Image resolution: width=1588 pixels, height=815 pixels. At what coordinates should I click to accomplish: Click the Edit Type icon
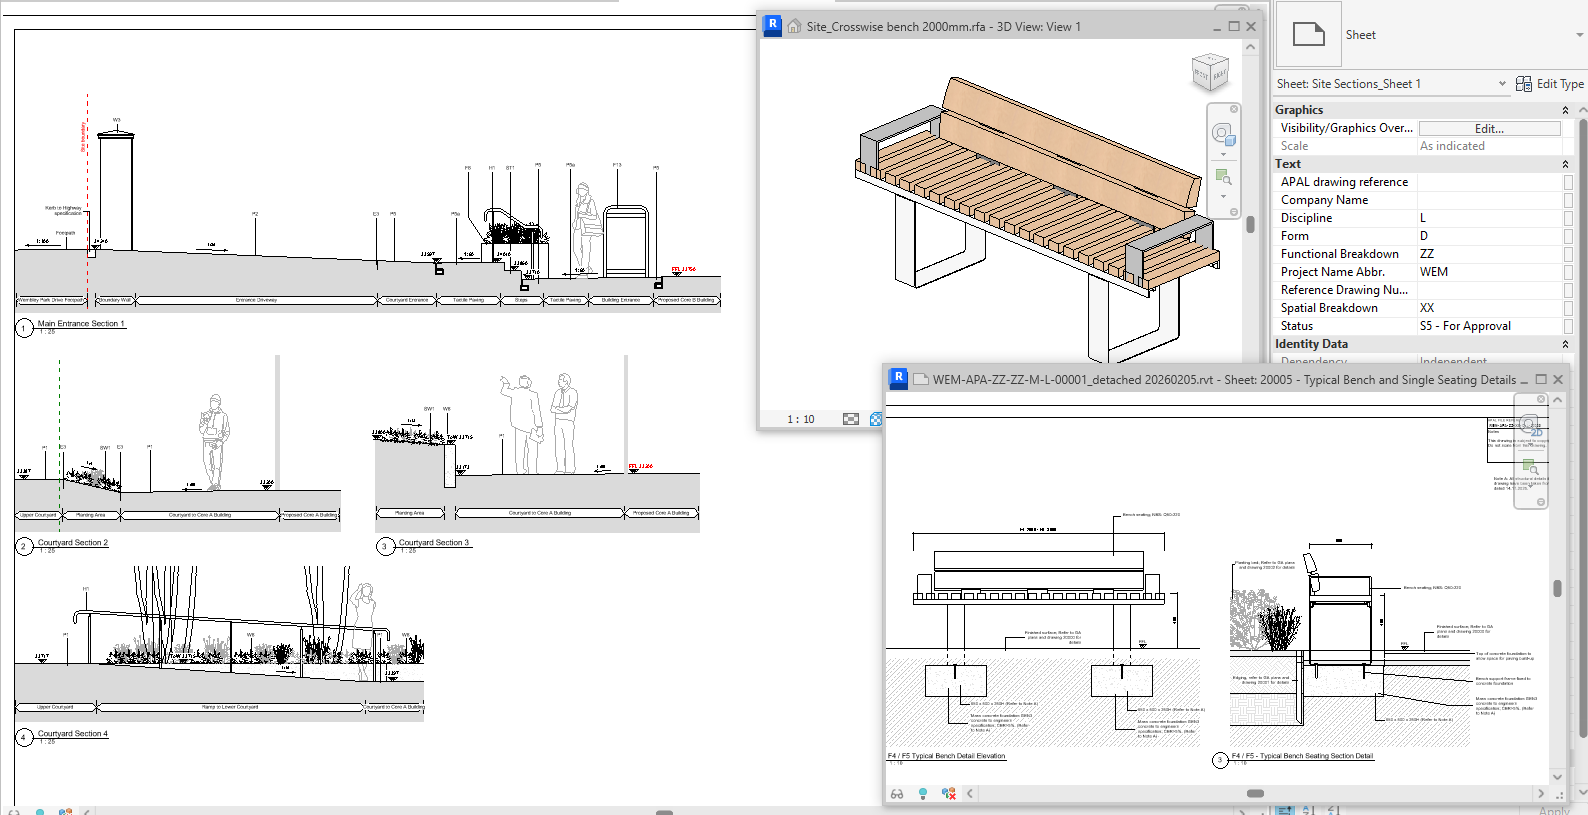tap(1524, 84)
